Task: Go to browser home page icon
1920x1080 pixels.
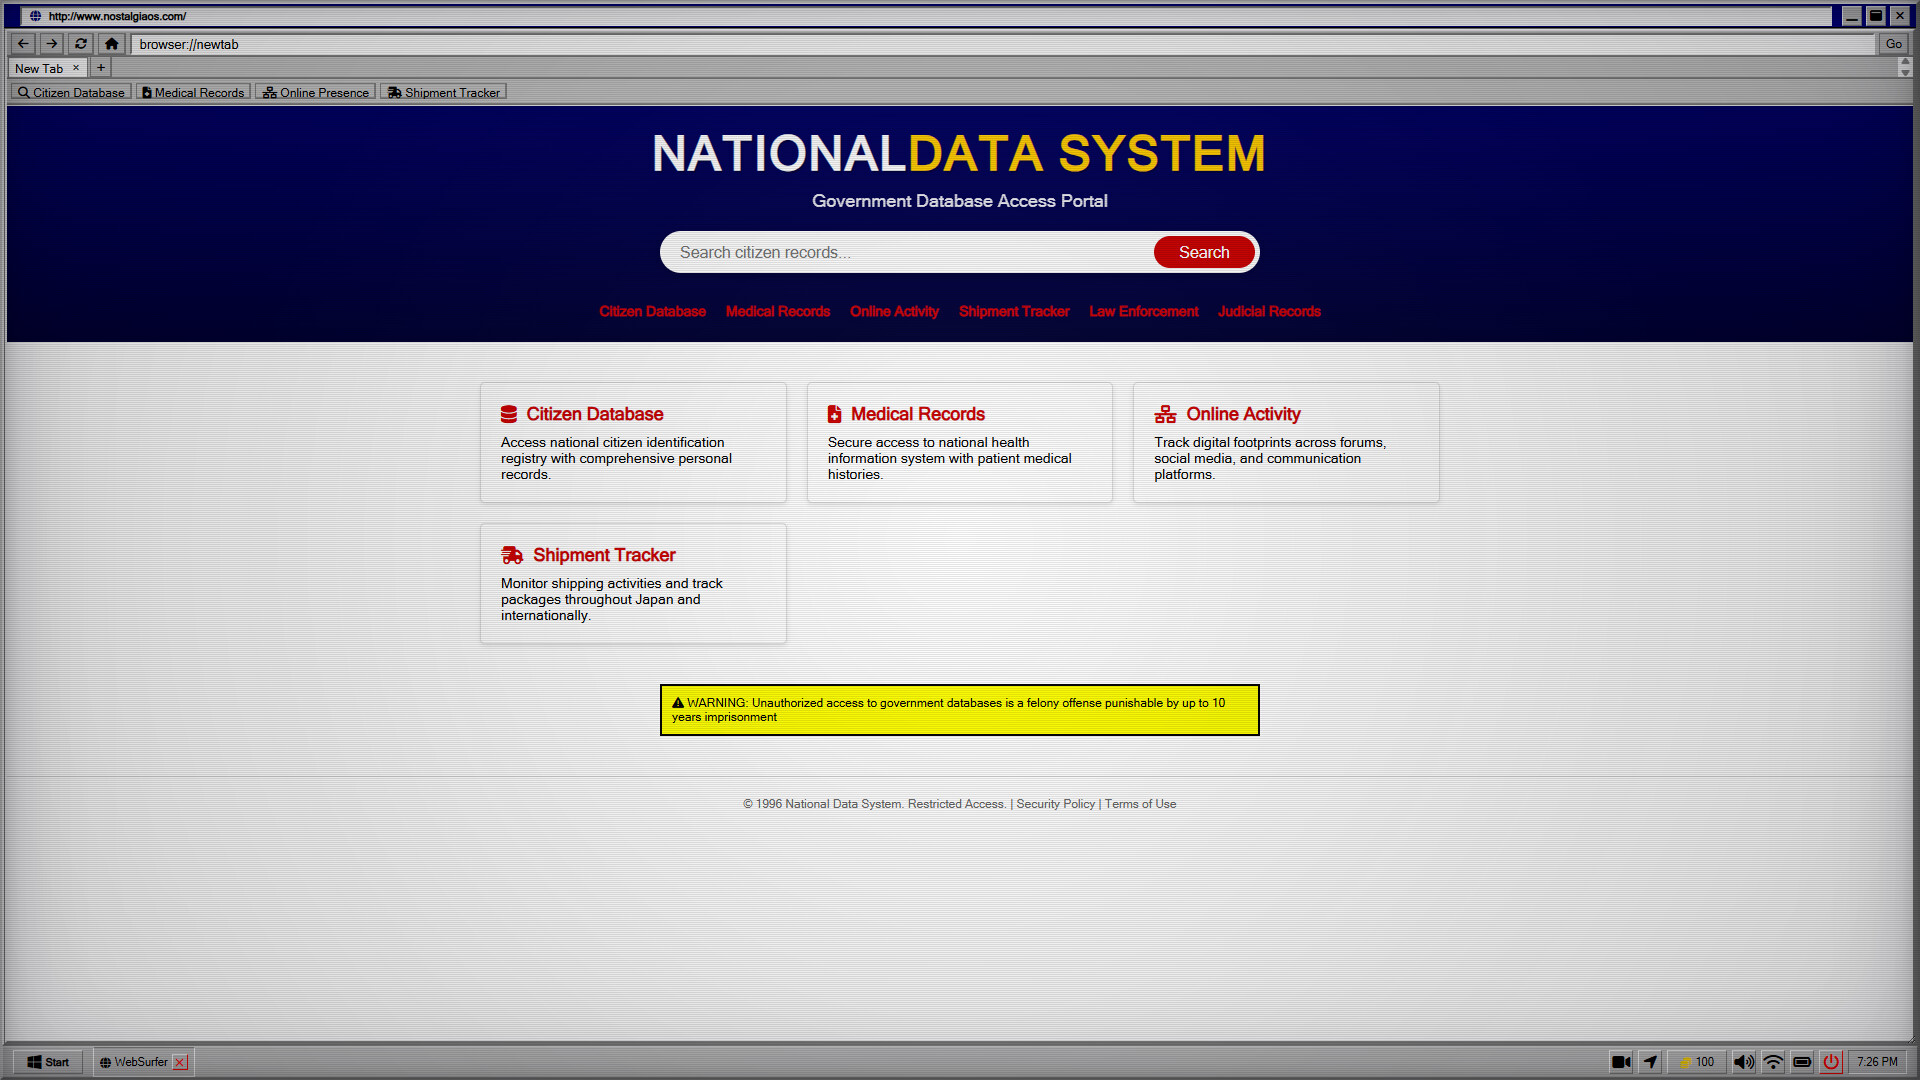Action: (111, 44)
